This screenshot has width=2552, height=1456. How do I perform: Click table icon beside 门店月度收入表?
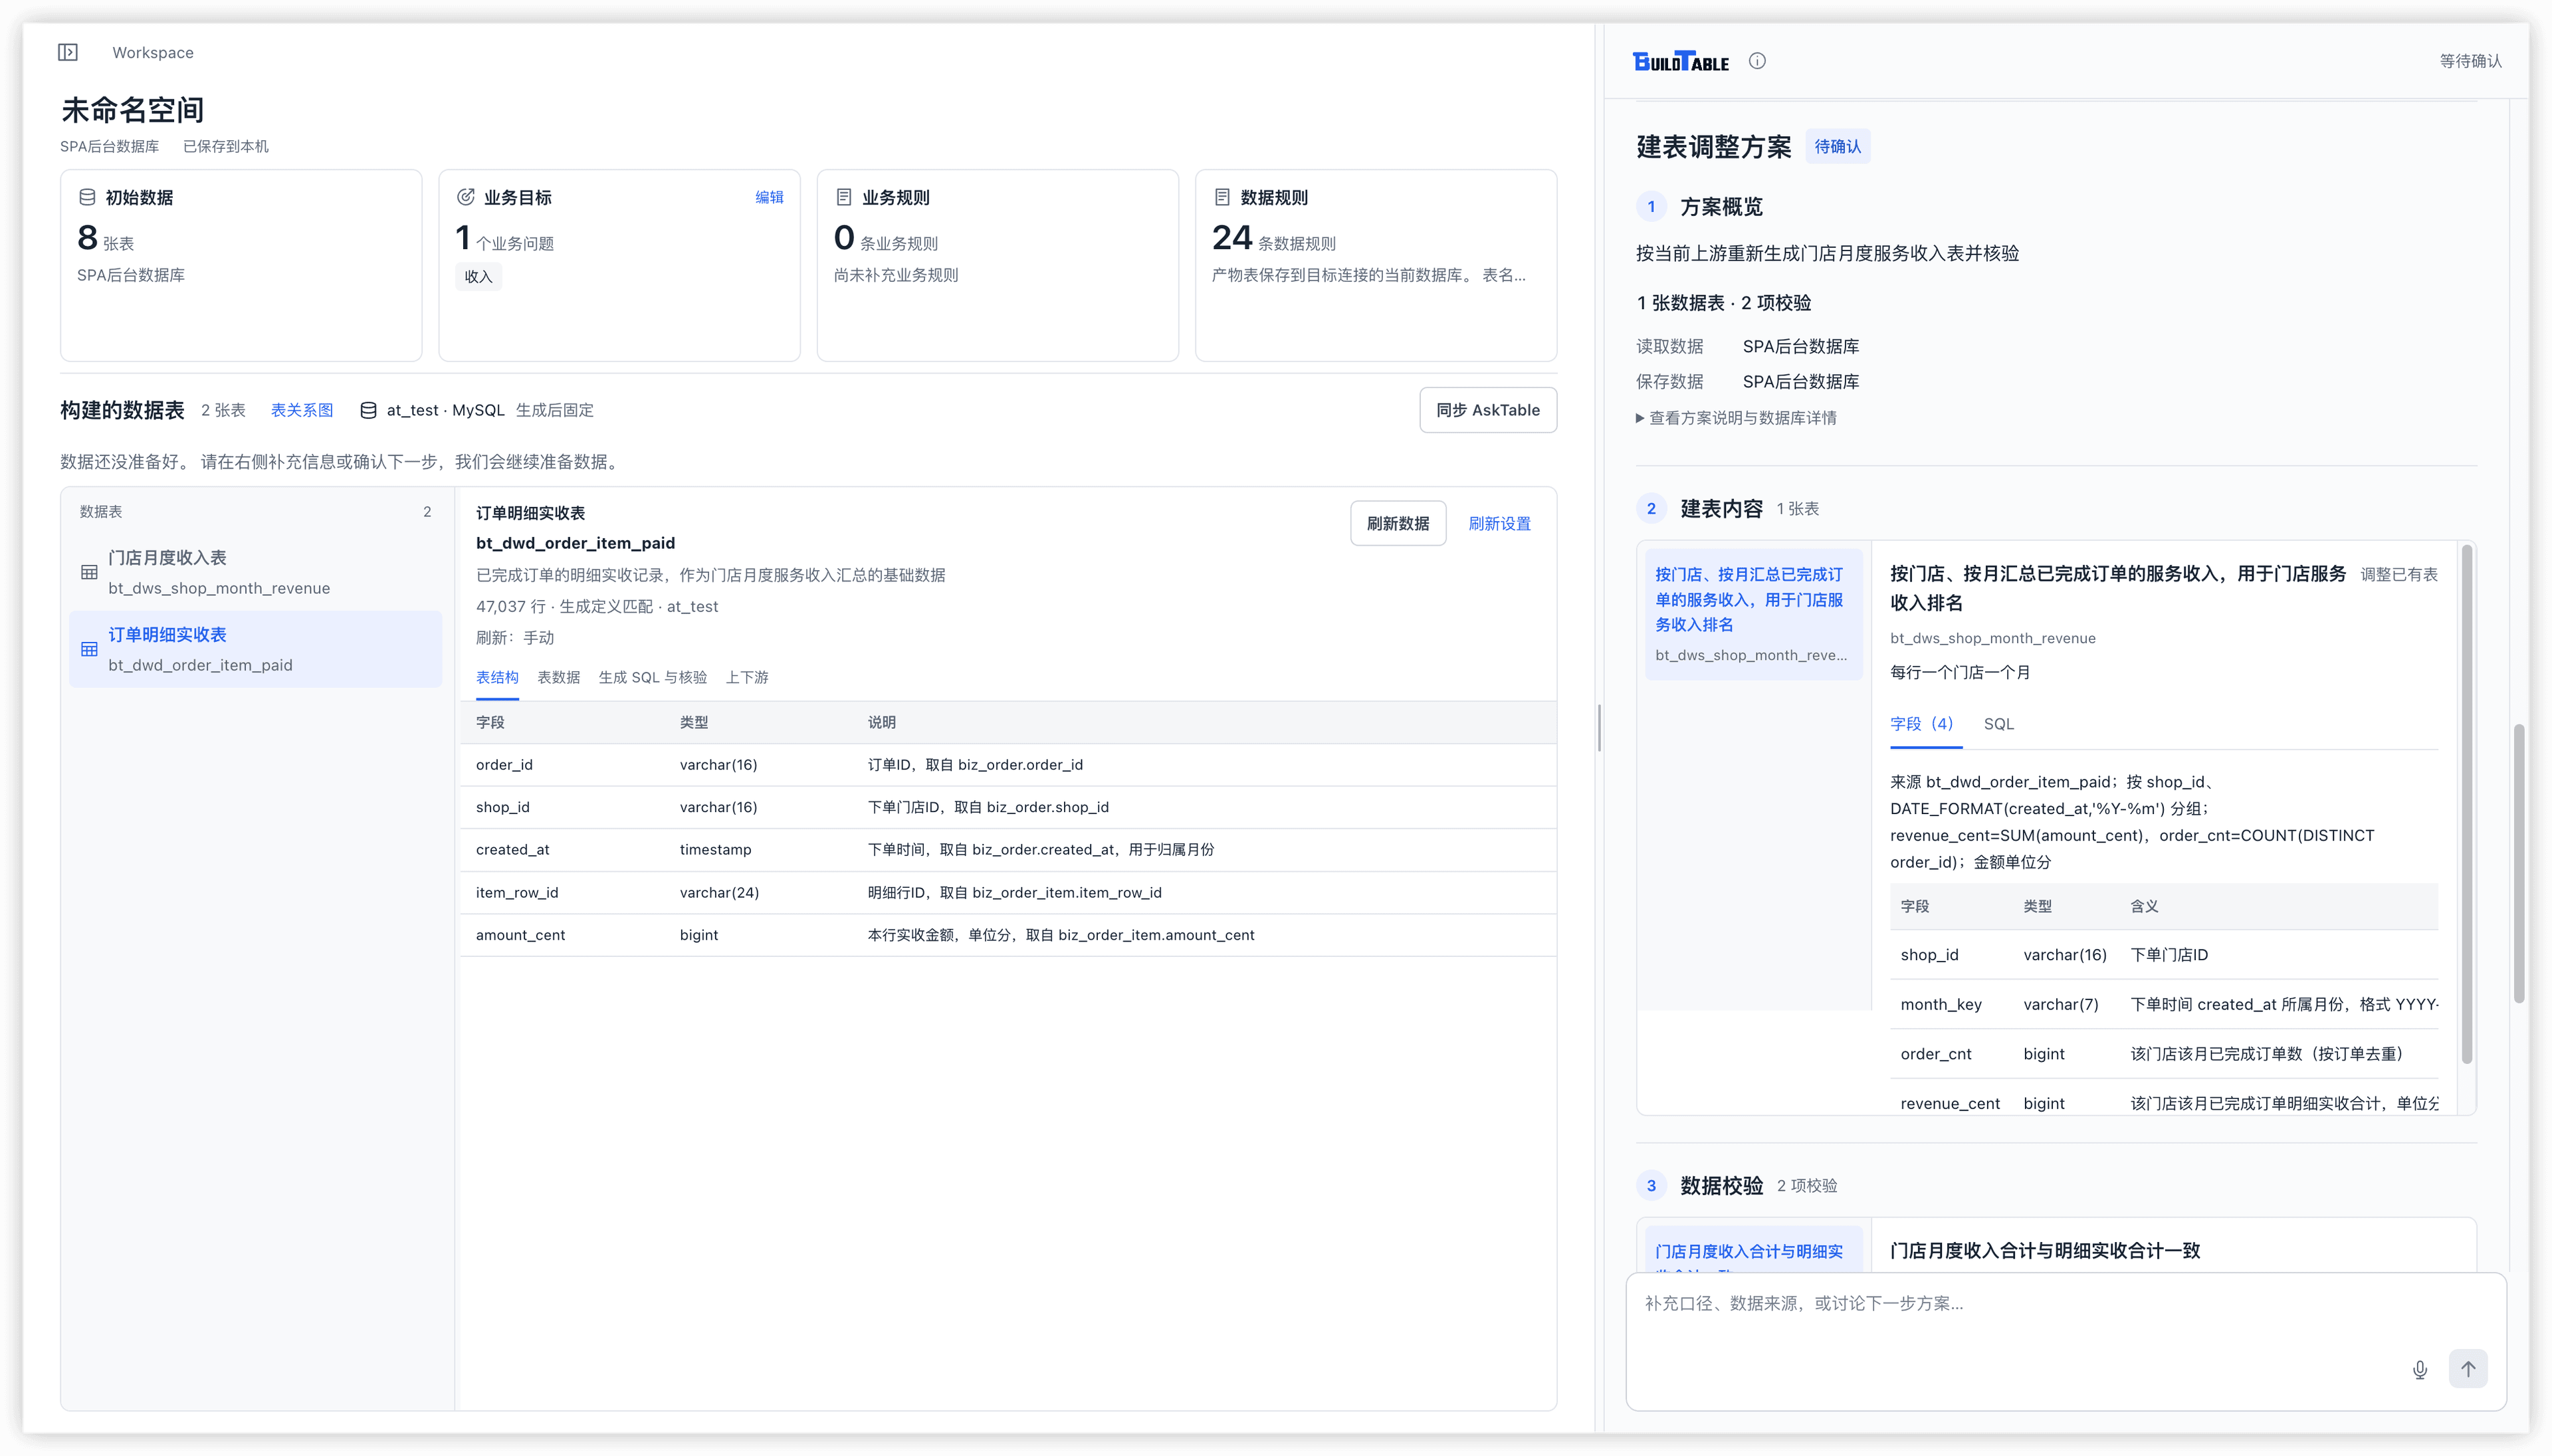click(x=89, y=572)
